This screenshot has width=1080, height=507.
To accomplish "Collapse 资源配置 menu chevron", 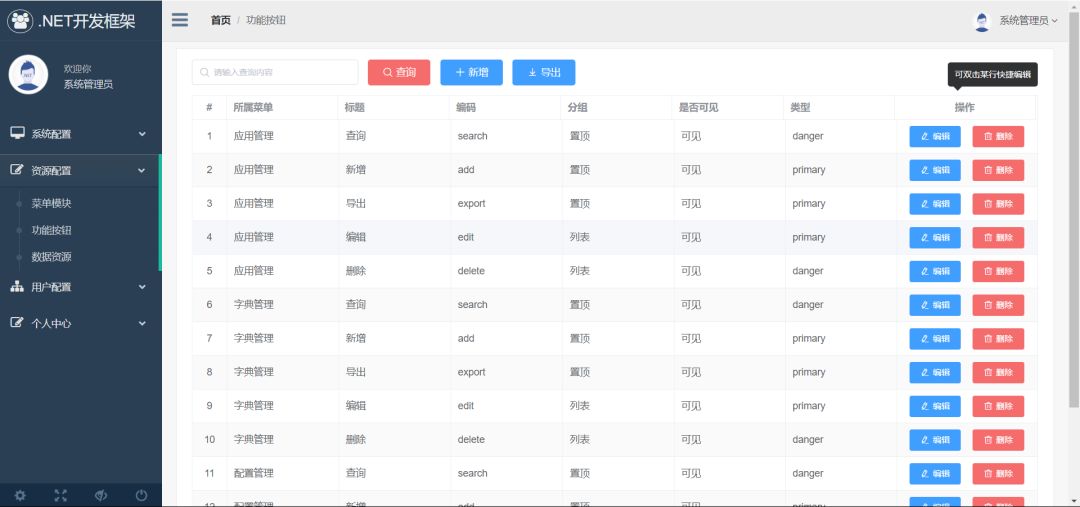I will 142,170.
